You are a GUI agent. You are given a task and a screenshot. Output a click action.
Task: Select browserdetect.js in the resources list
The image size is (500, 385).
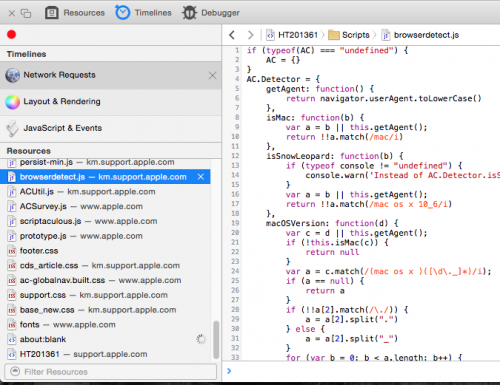pos(105,177)
